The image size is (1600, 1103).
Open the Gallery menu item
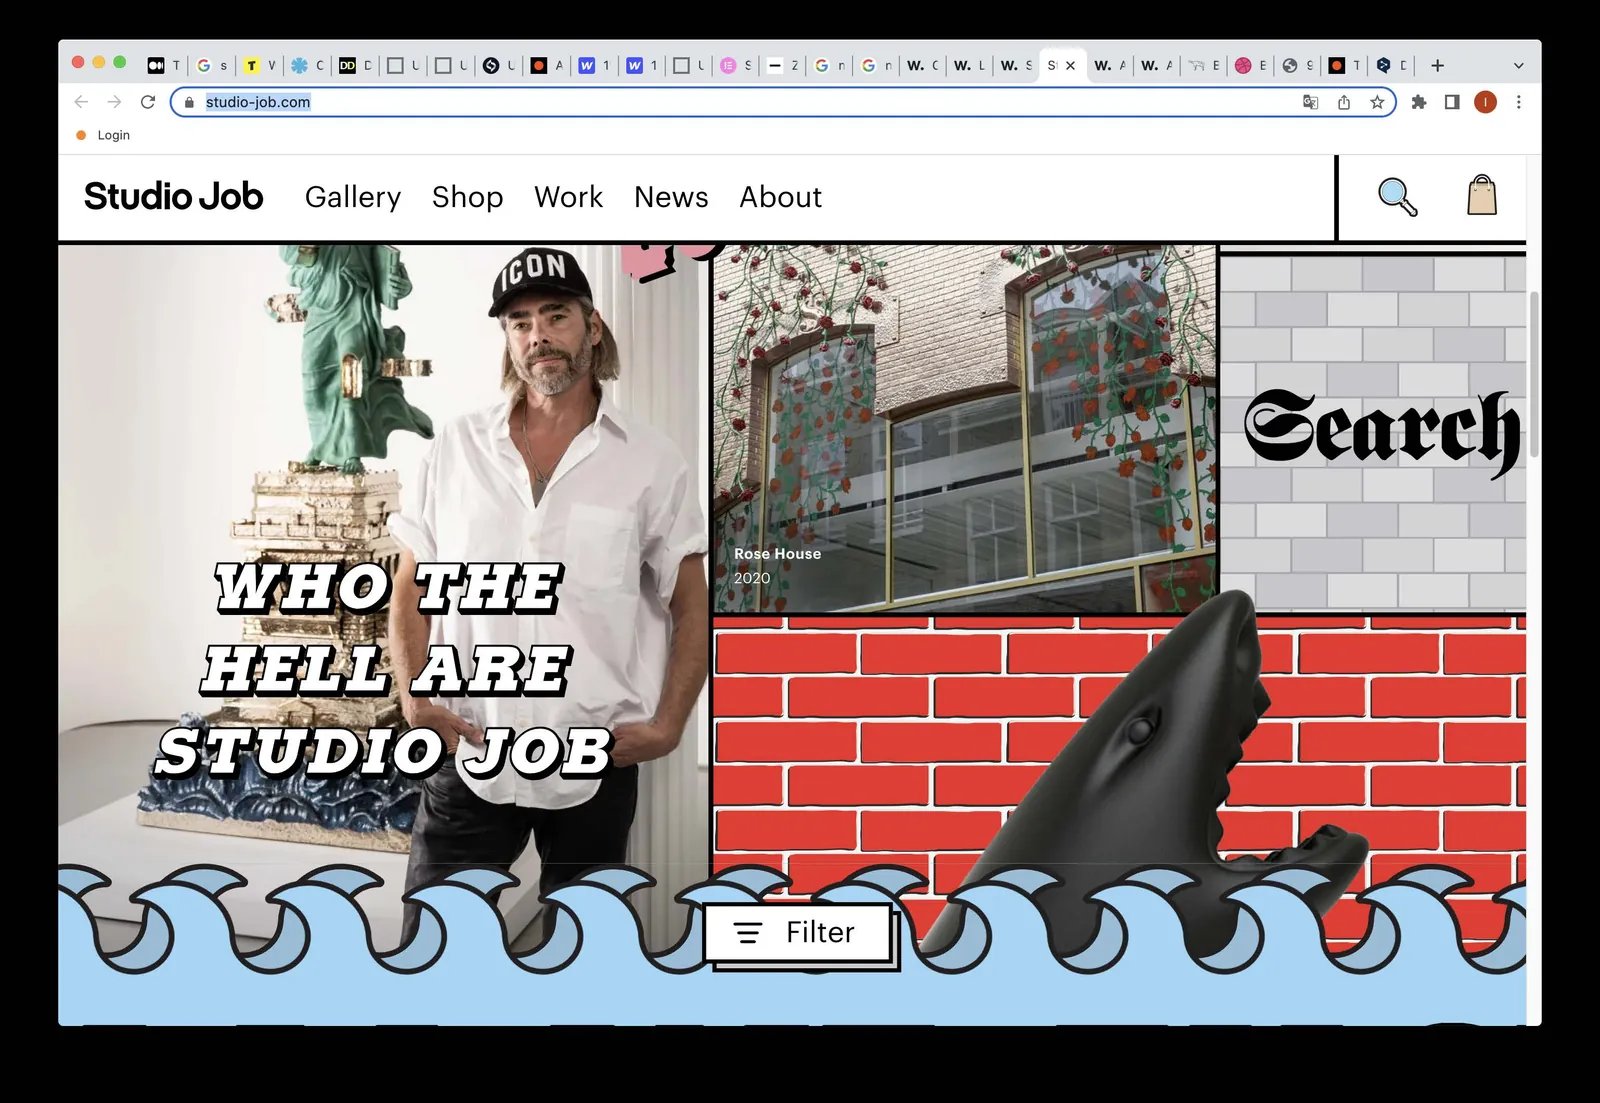pyautogui.click(x=353, y=197)
